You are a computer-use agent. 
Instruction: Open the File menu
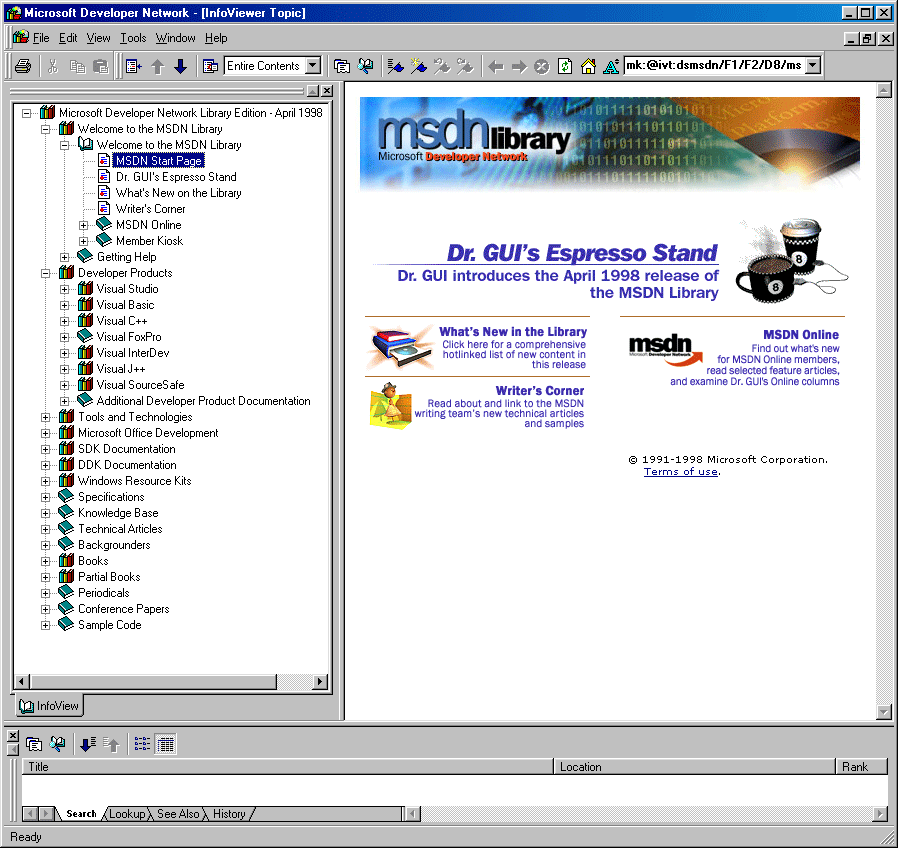pyautogui.click(x=41, y=38)
